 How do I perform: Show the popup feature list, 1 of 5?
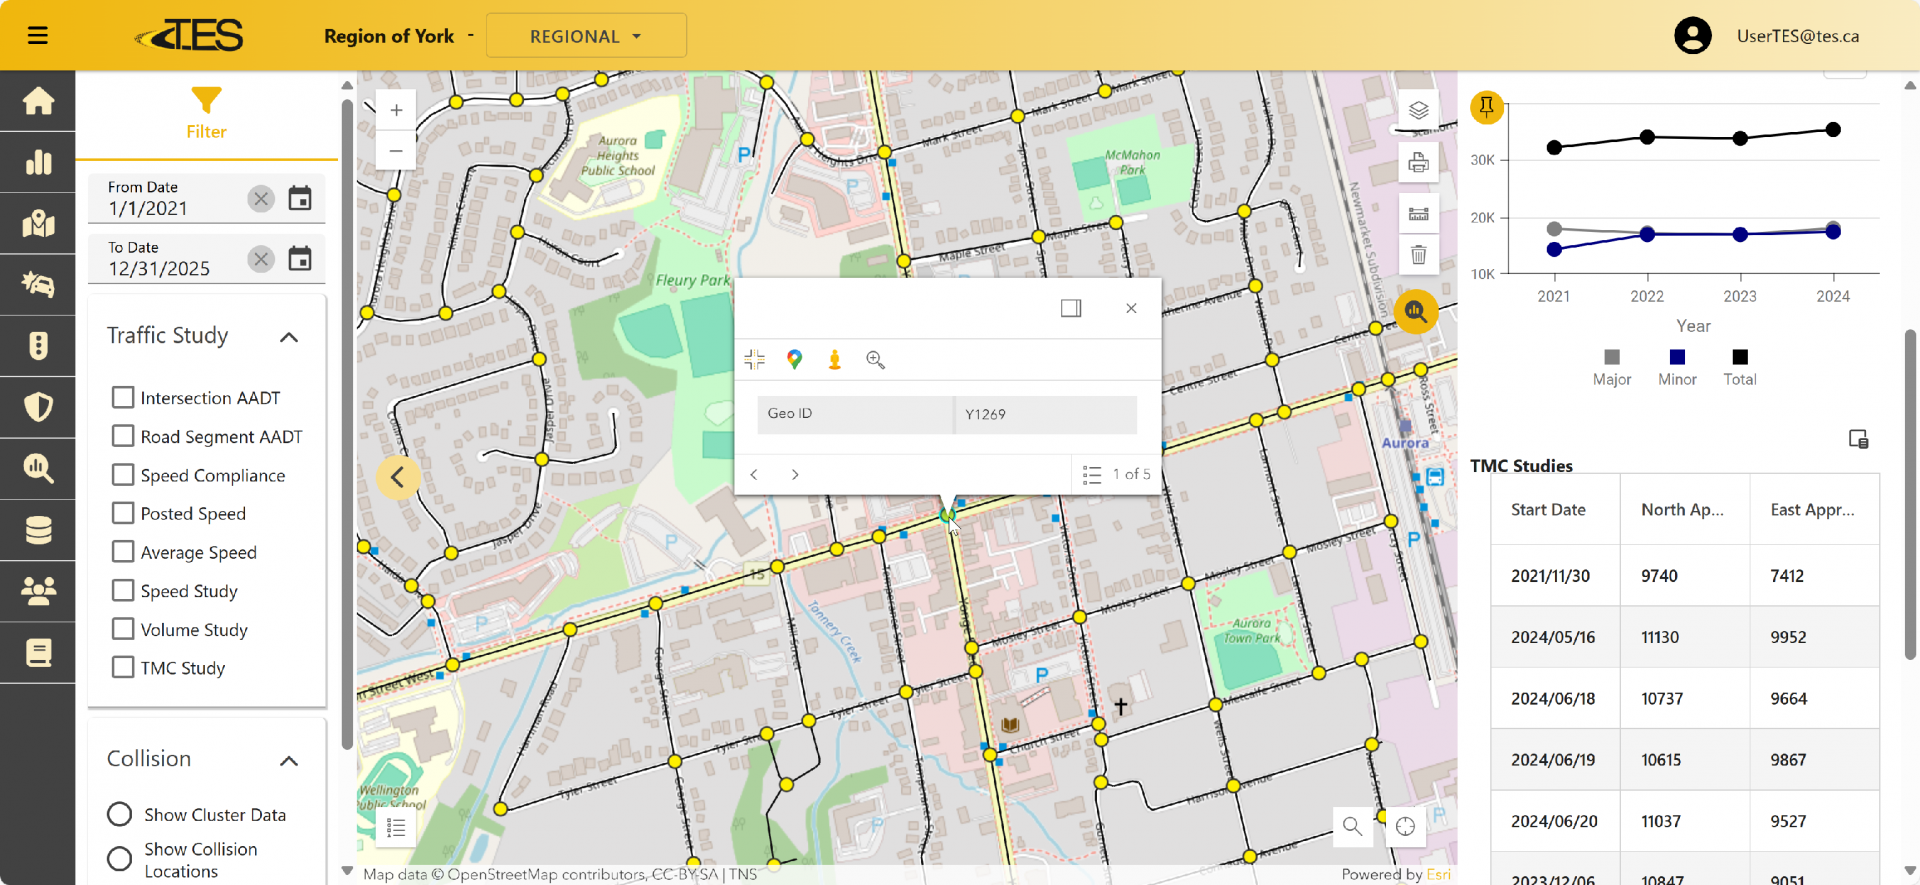point(1116,475)
